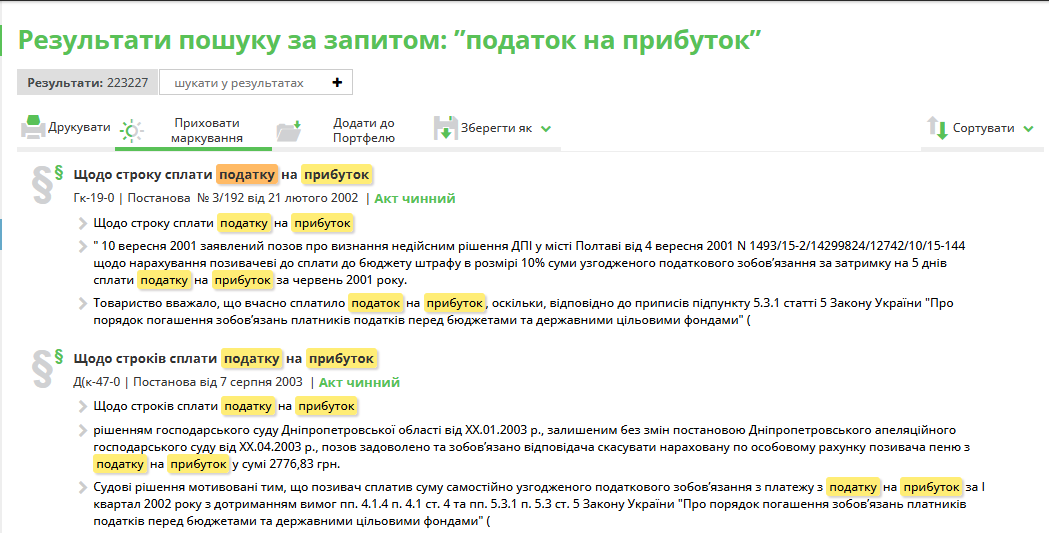The image size is (1049, 533).
Task: Click the sun icon for highlight marking
Action: [x=132, y=130]
